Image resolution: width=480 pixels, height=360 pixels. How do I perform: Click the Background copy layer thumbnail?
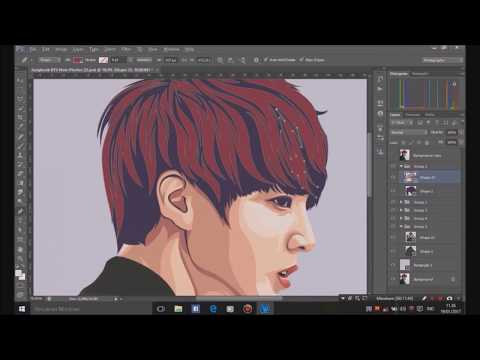pyautogui.click(x=405, y=155)
